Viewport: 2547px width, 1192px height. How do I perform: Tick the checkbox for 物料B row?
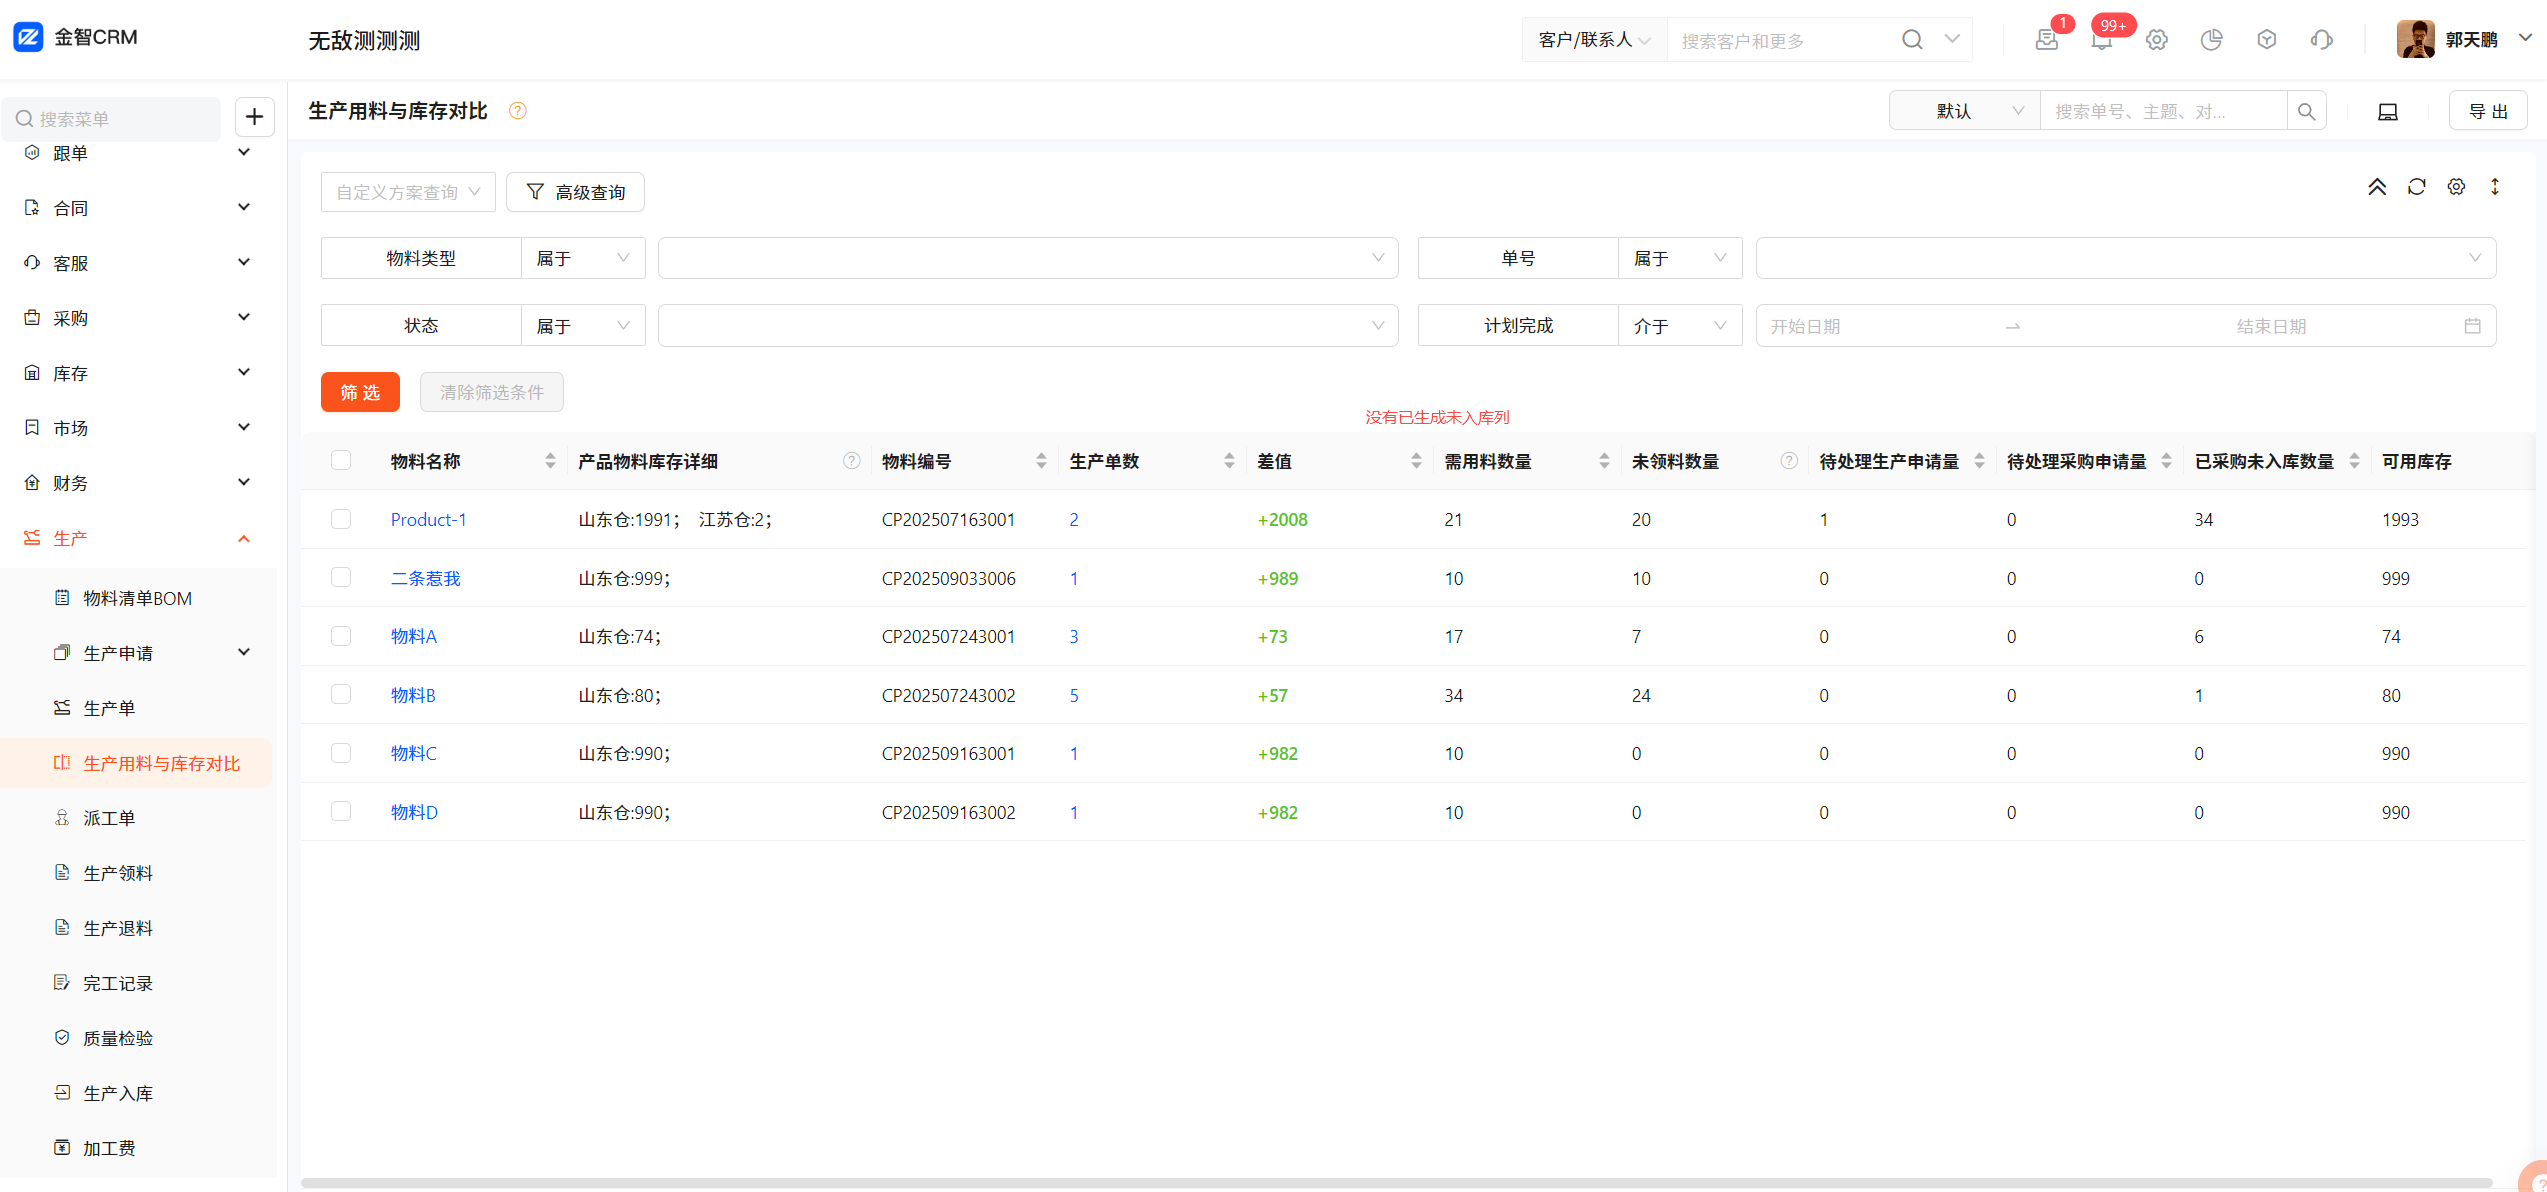pyautogui.click(x=341, y=695)
